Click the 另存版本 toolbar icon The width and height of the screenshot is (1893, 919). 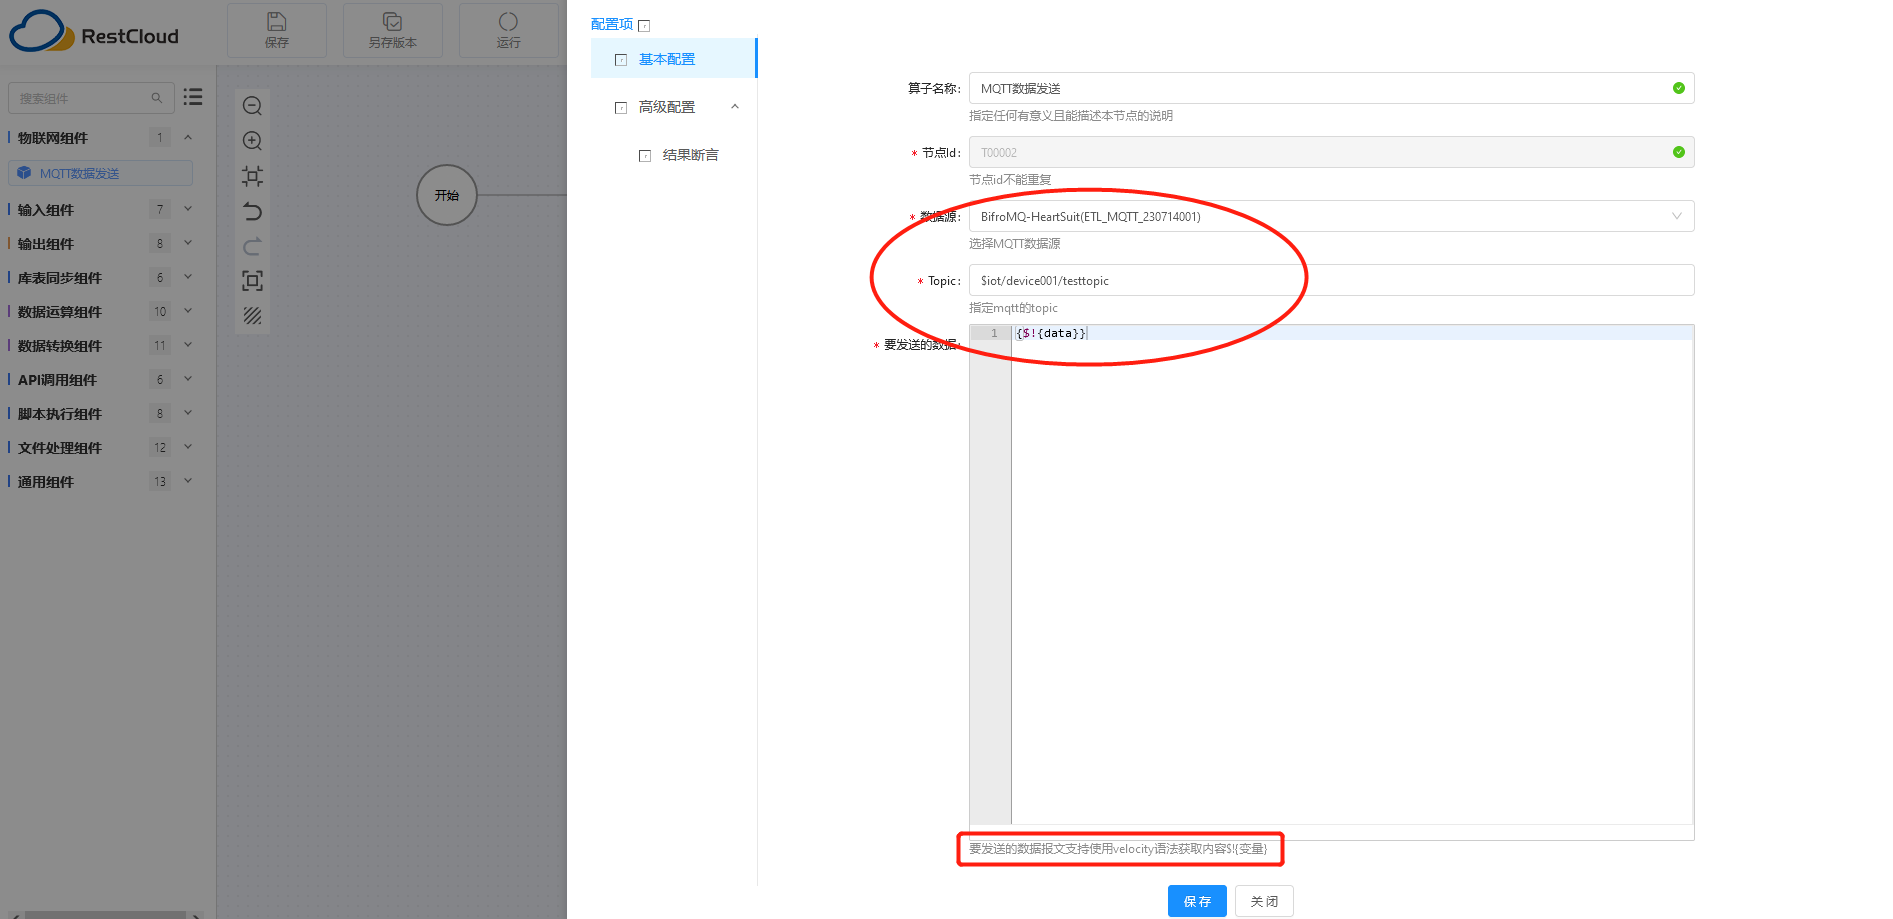(x=393, y=30)
